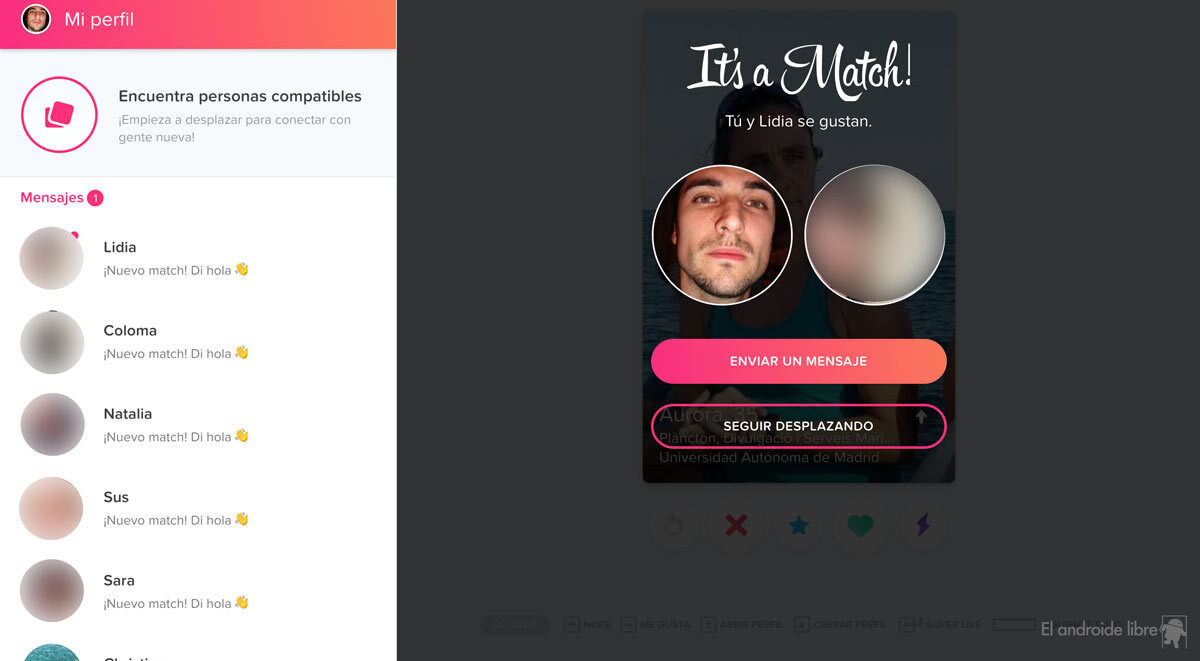Screen dimensions: 1200x661
Task: Click the red X nope icon
Action: [736, 525]
